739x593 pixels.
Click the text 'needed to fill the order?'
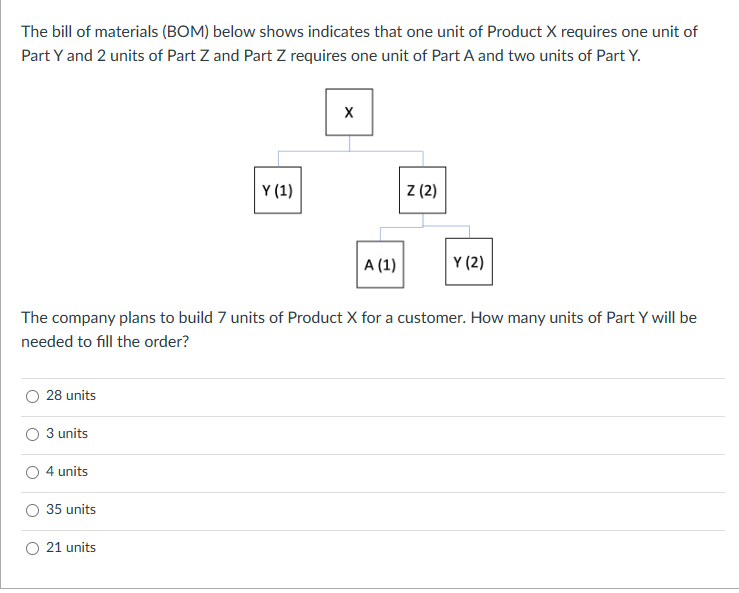105,341
